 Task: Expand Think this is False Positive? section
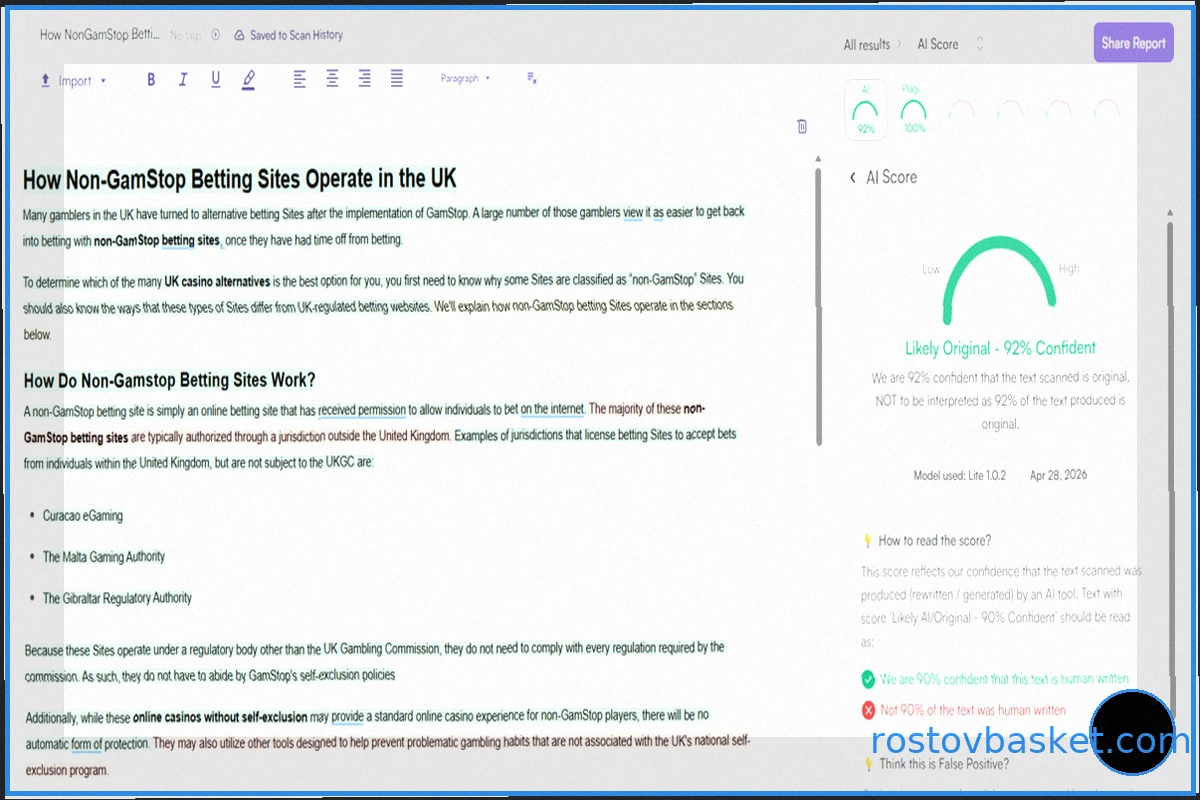click(944, 764)
